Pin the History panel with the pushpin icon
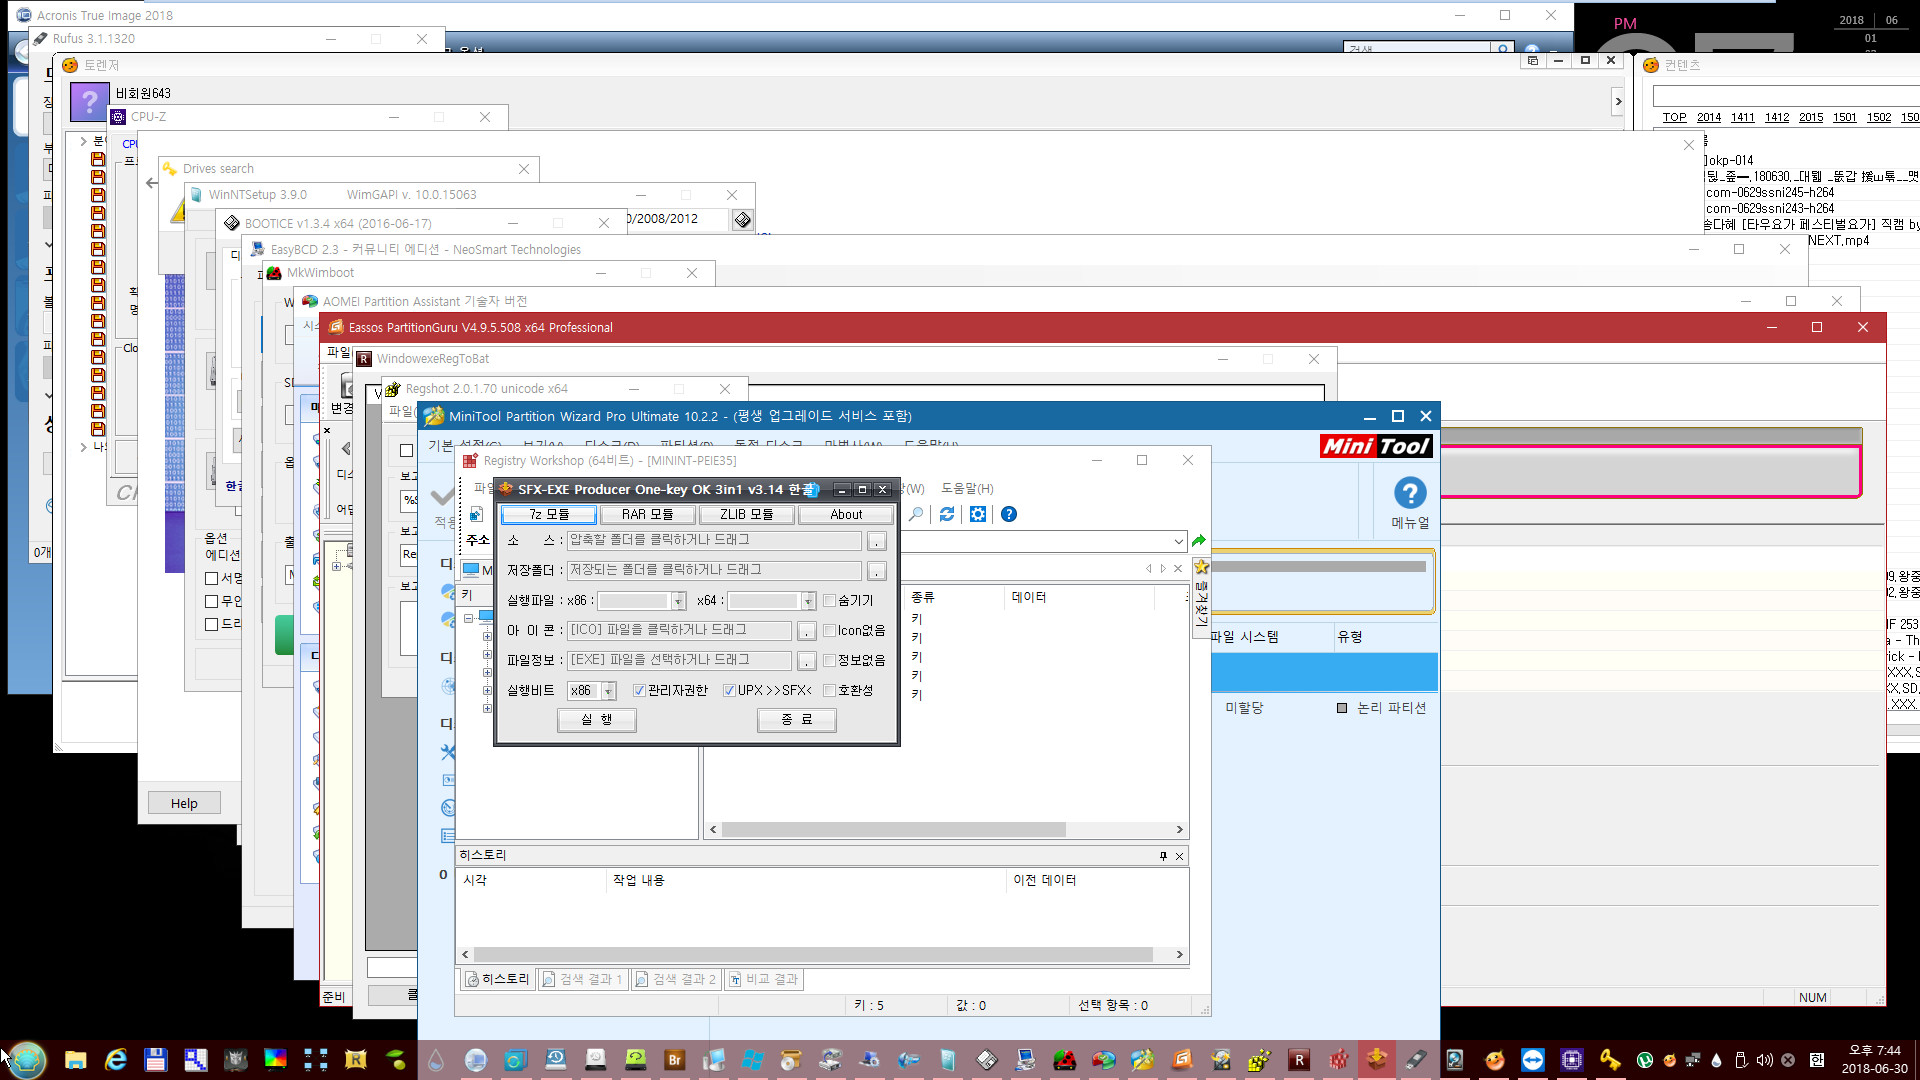The image size is (1920, 1080). [1163, 856]
